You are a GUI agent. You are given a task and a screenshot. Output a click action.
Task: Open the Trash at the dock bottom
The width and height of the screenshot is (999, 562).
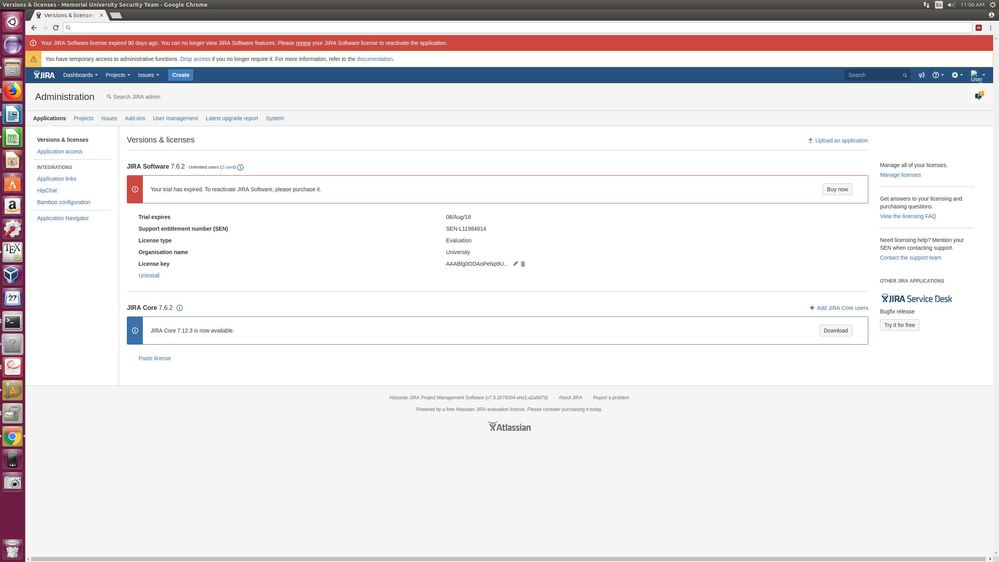pyautogui.click(x=12, y=547)
